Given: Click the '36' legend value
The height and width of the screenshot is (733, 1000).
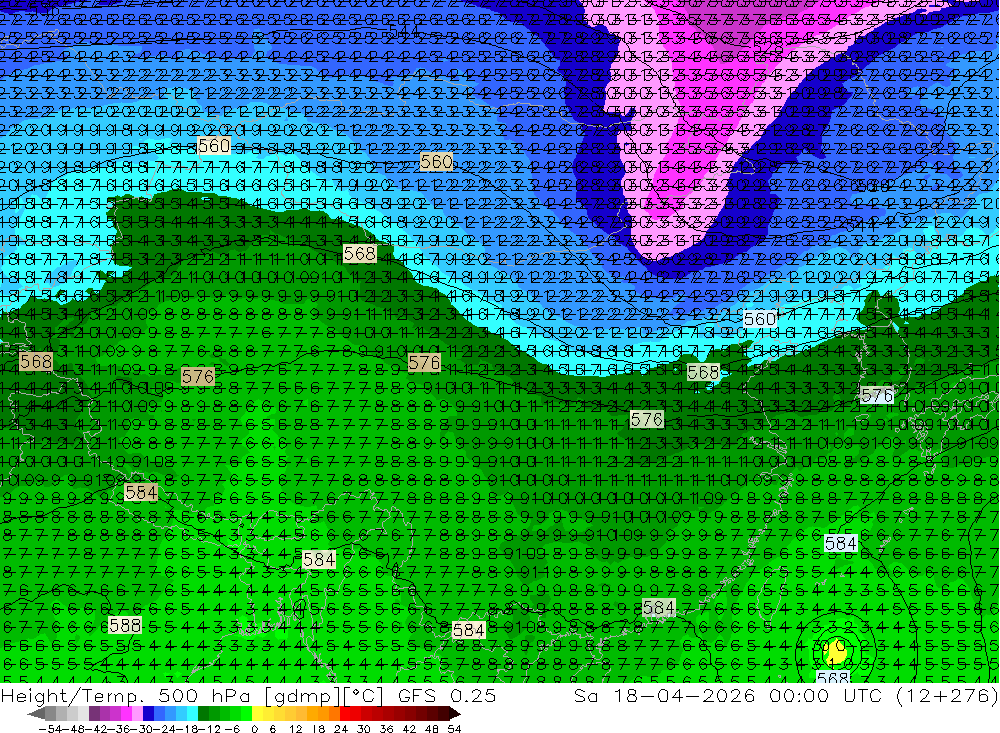Looking at the screenshot, I should 386,729.
